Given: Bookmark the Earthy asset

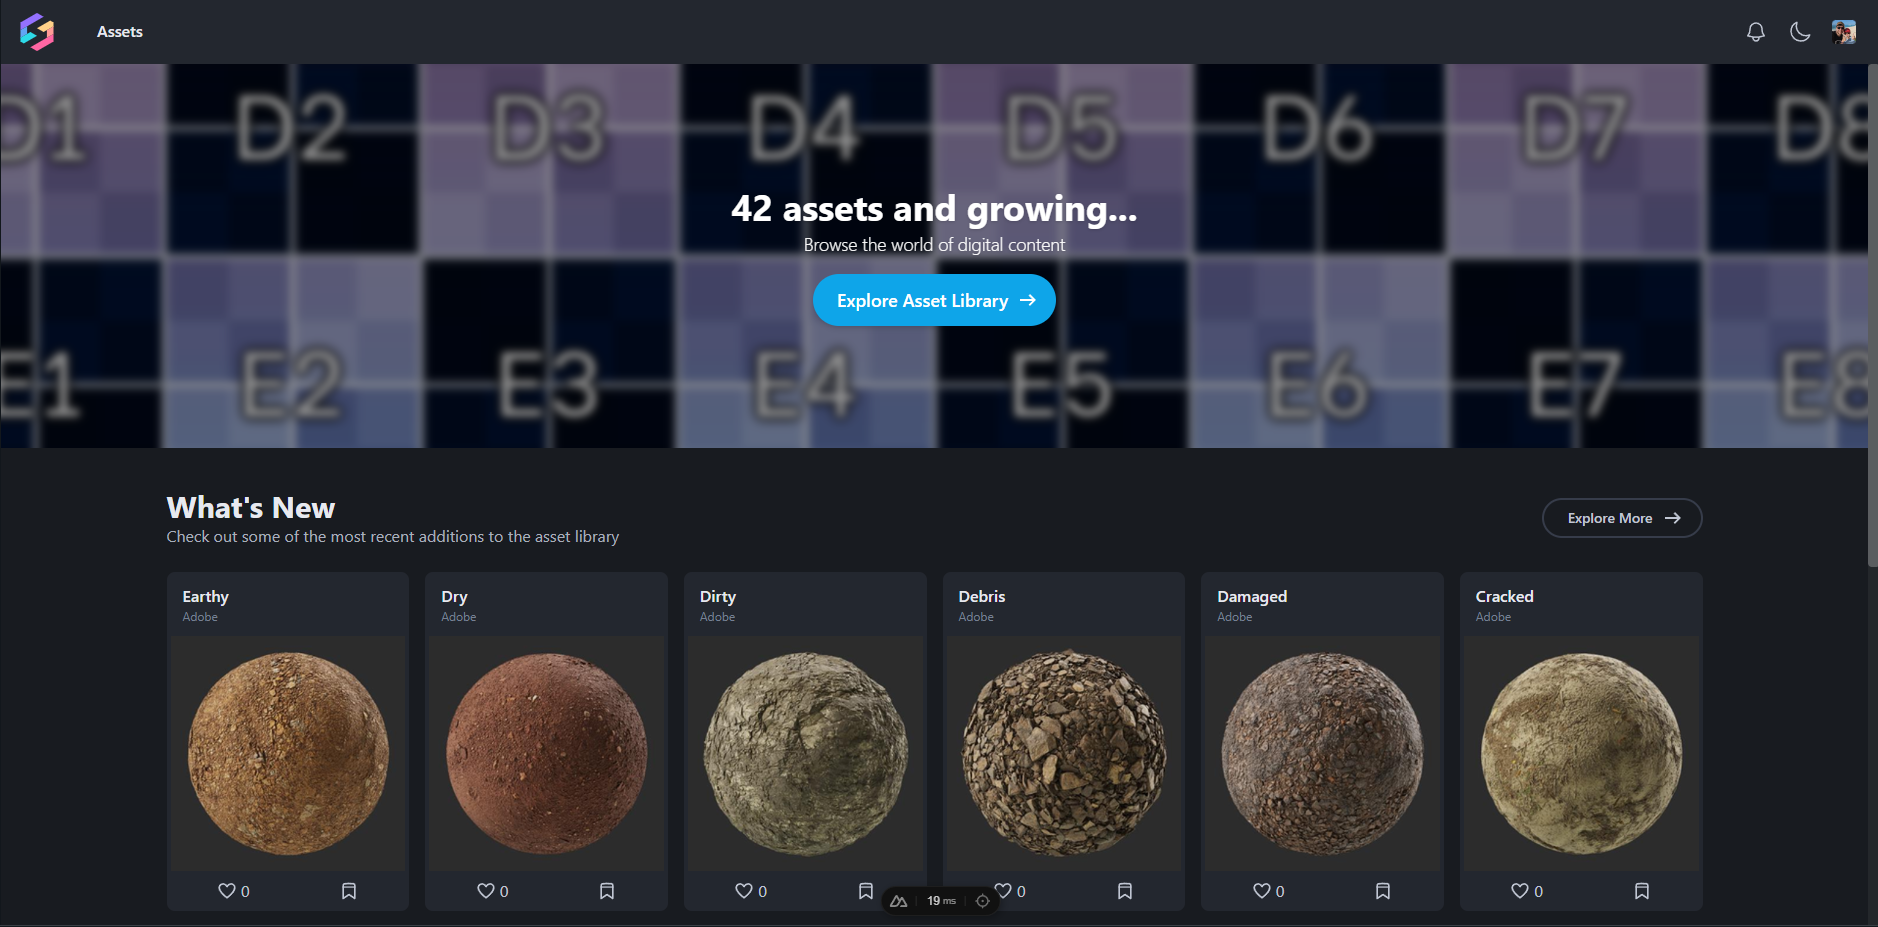Looking at the screenshot, I should (349, 891).
